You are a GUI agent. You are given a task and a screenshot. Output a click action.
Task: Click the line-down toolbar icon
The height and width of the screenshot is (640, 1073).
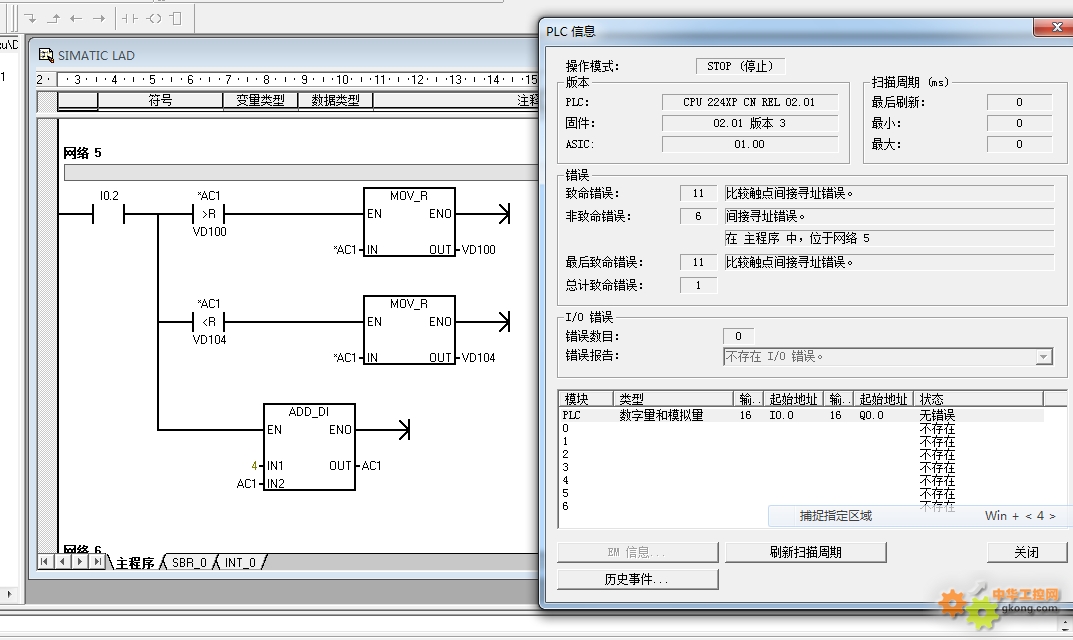click(31, 18)
